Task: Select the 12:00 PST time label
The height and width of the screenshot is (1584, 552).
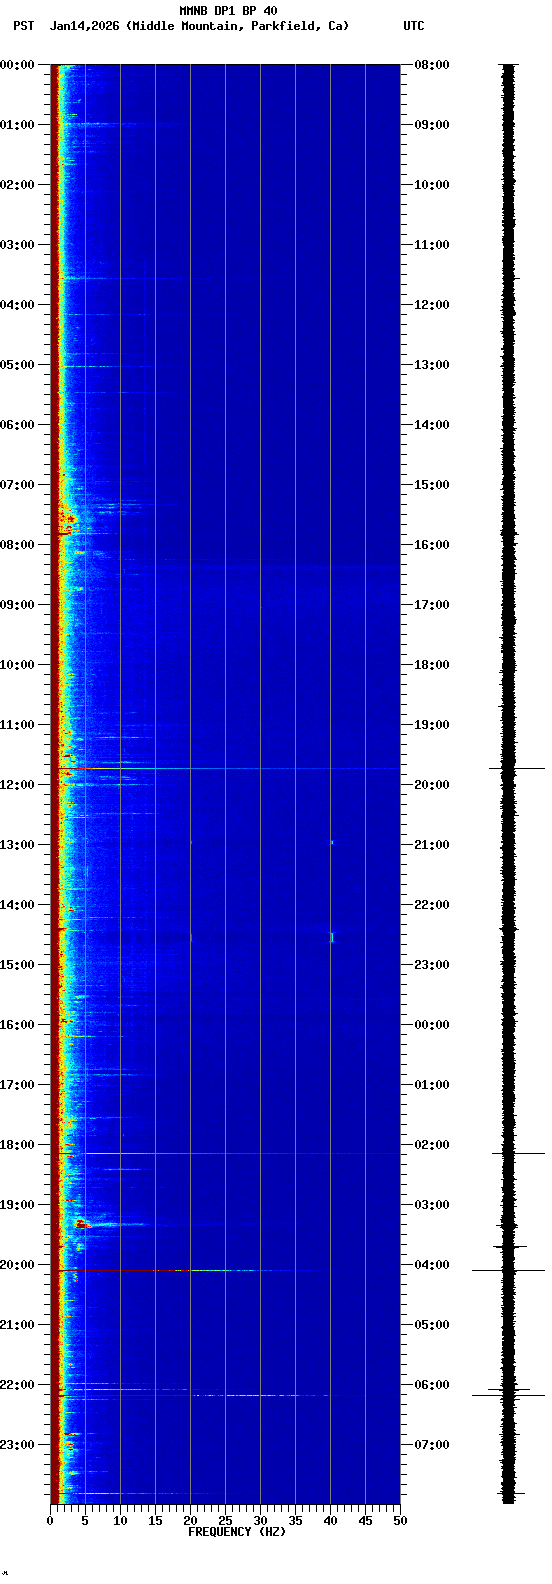Action: [x=18, y=785]
